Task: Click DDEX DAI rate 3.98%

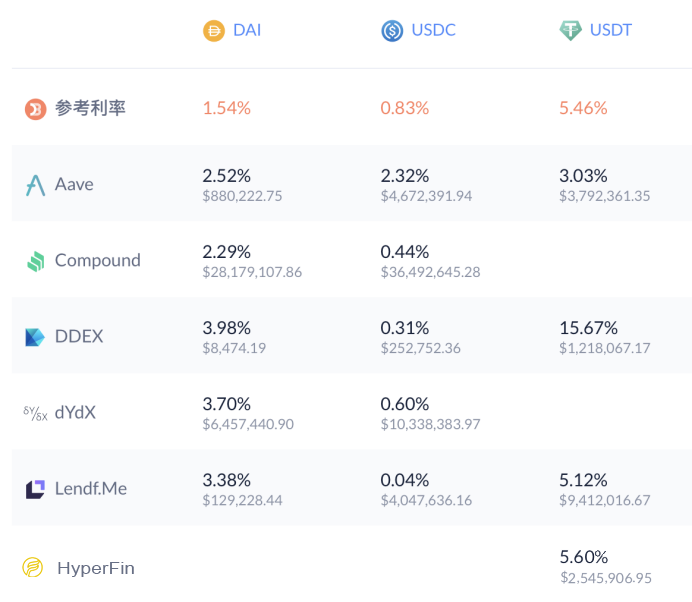Action: coord(226,328)
